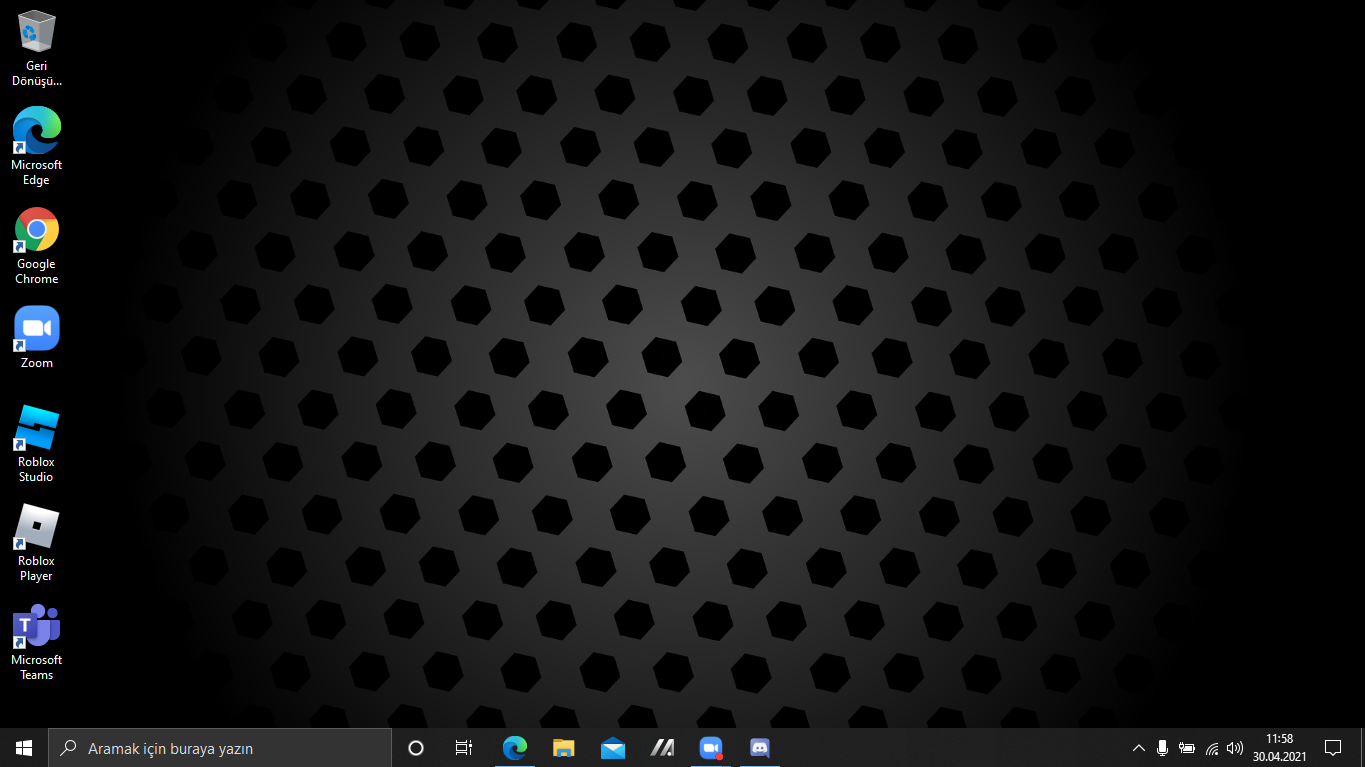Select the Microsoft Edge desktop shortcut
Image resolution: width=1365 pixels, height=767 pixels.
[37, 146]
